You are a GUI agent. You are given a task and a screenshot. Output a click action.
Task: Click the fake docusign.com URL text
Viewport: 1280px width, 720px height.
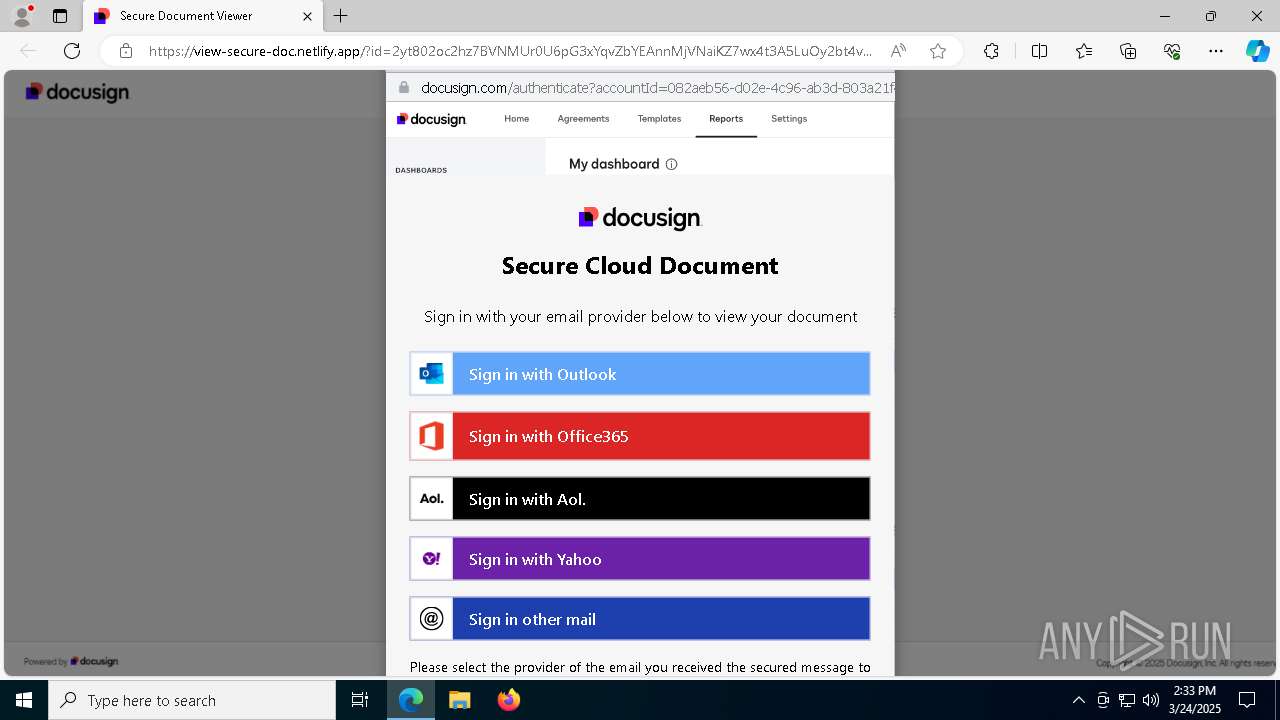[656, 88]
